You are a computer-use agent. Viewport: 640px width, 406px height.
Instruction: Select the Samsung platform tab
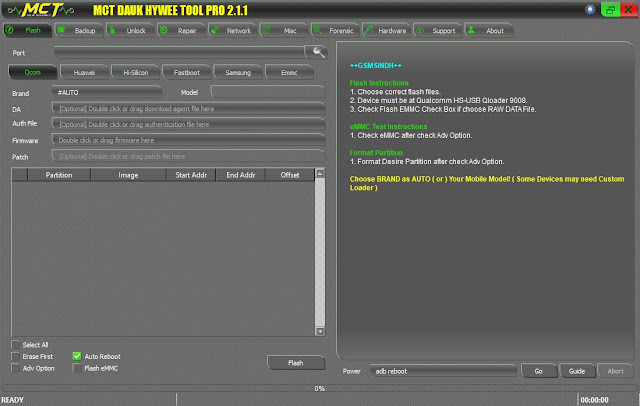coord(238,72)
